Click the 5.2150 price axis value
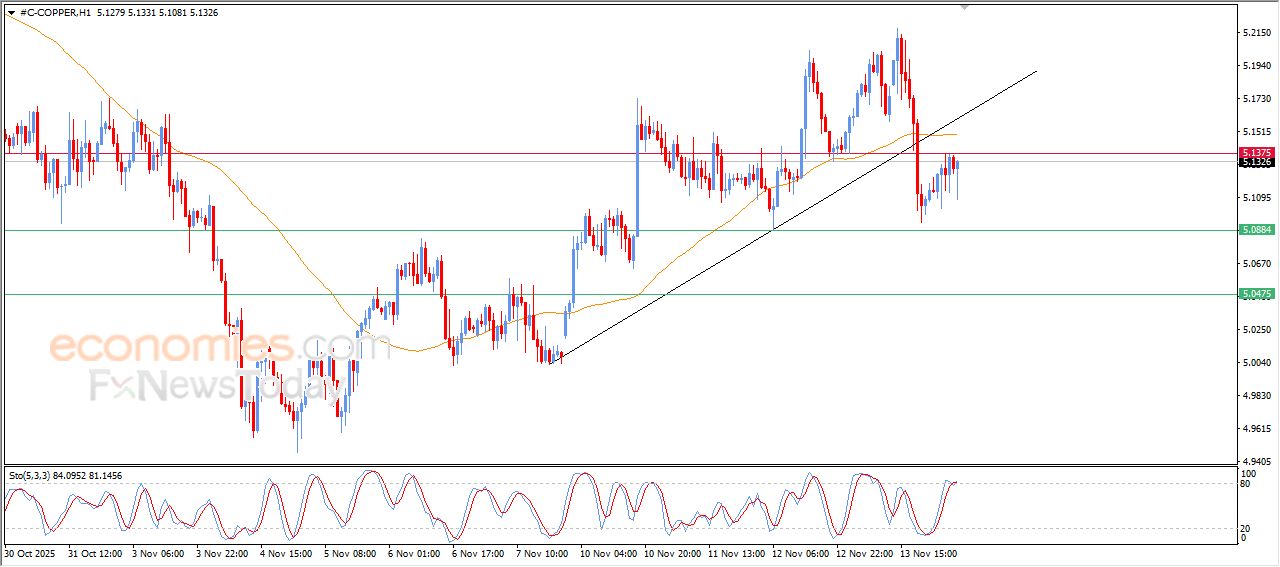 [x=1256, y=33]
